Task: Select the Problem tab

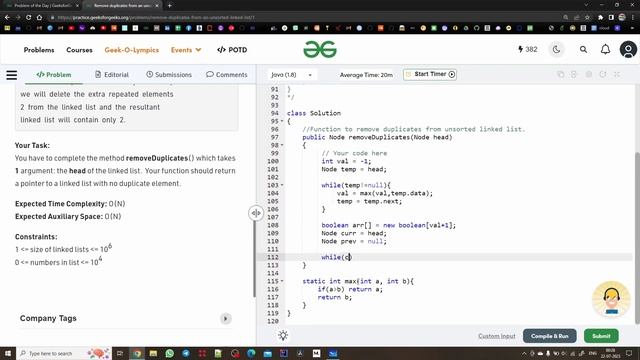Action: pos(54,75)
